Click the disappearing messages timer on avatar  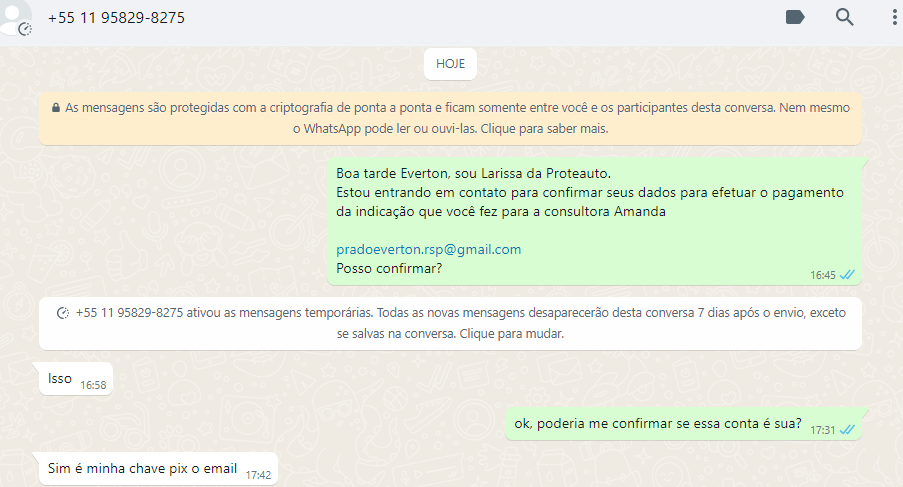tap(25, 29)
